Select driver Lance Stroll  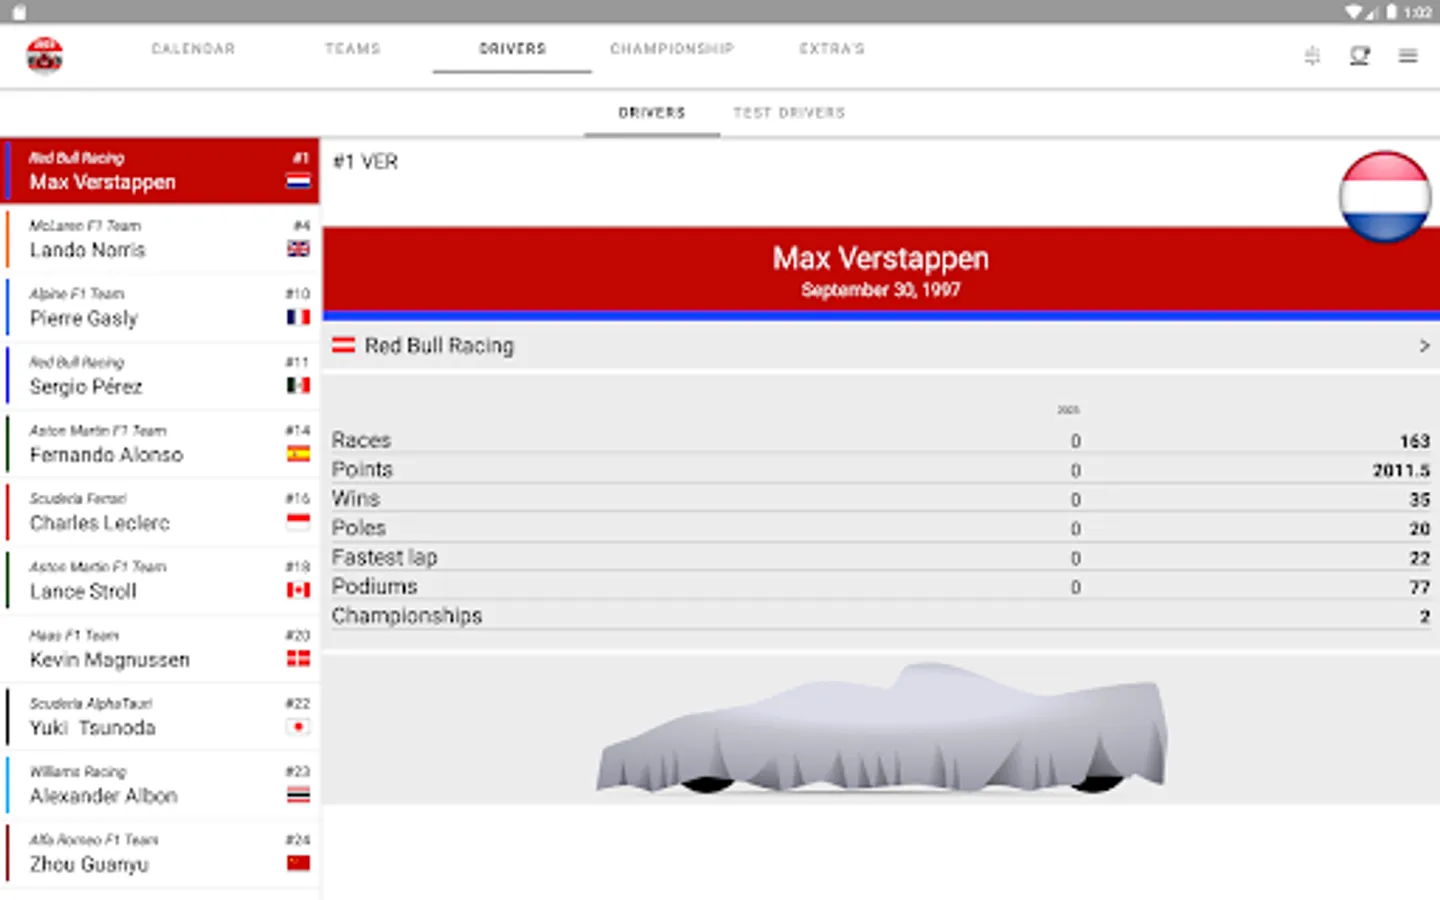click(x=160, y=580)
